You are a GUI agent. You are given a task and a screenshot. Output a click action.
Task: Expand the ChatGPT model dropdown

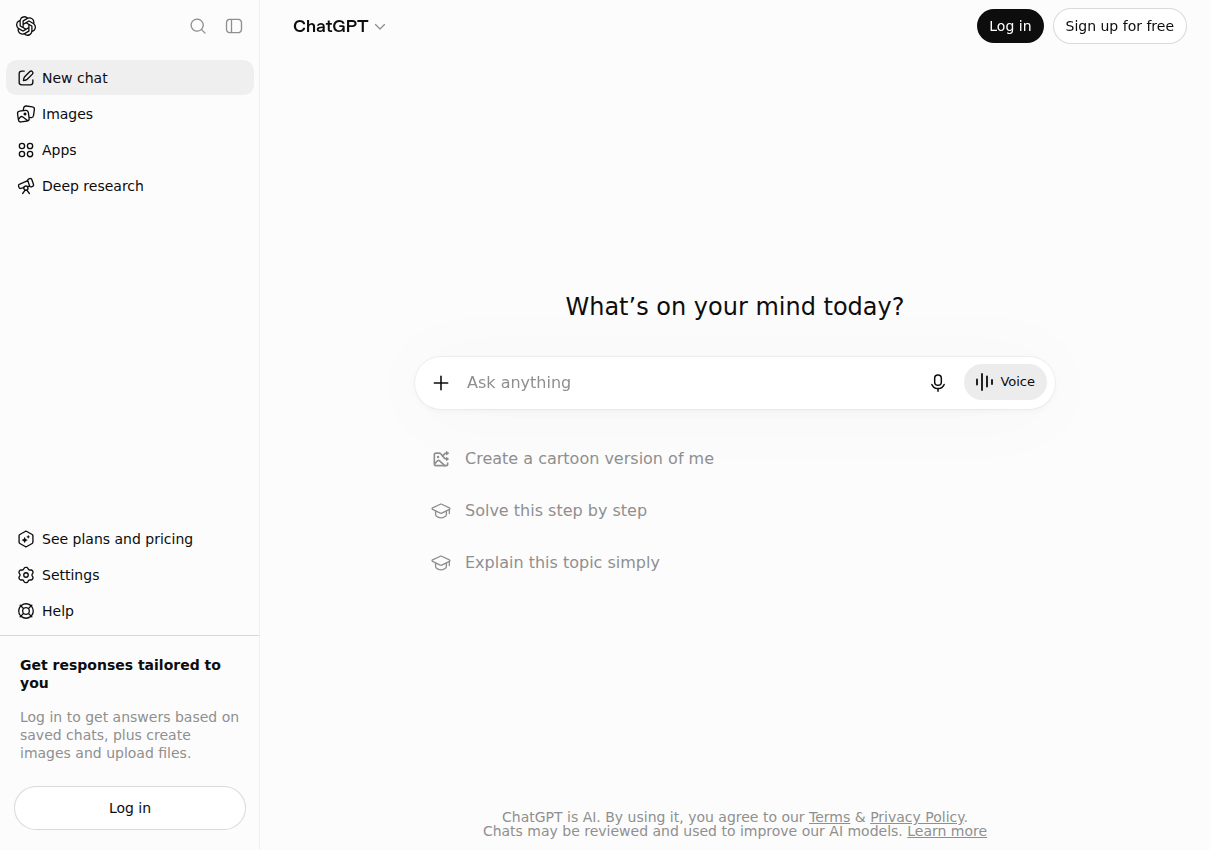tap(339, 26)
